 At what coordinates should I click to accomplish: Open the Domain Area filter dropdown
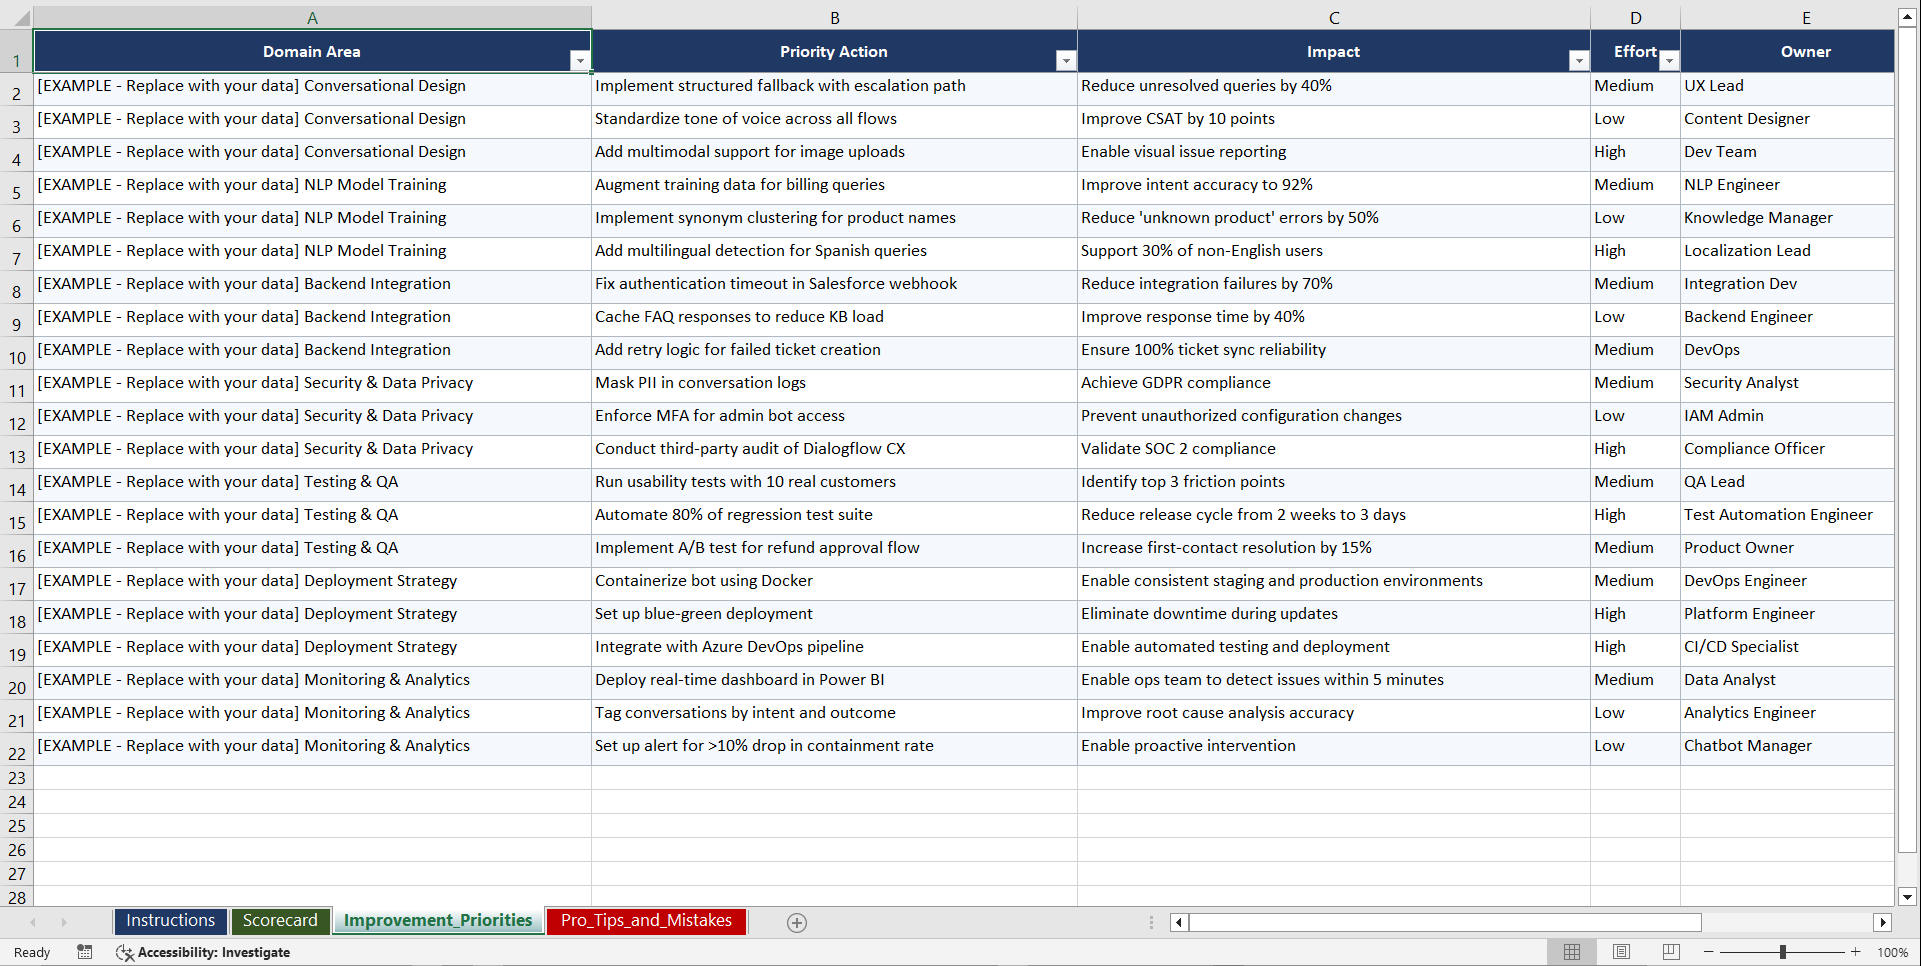pos(580,61)
